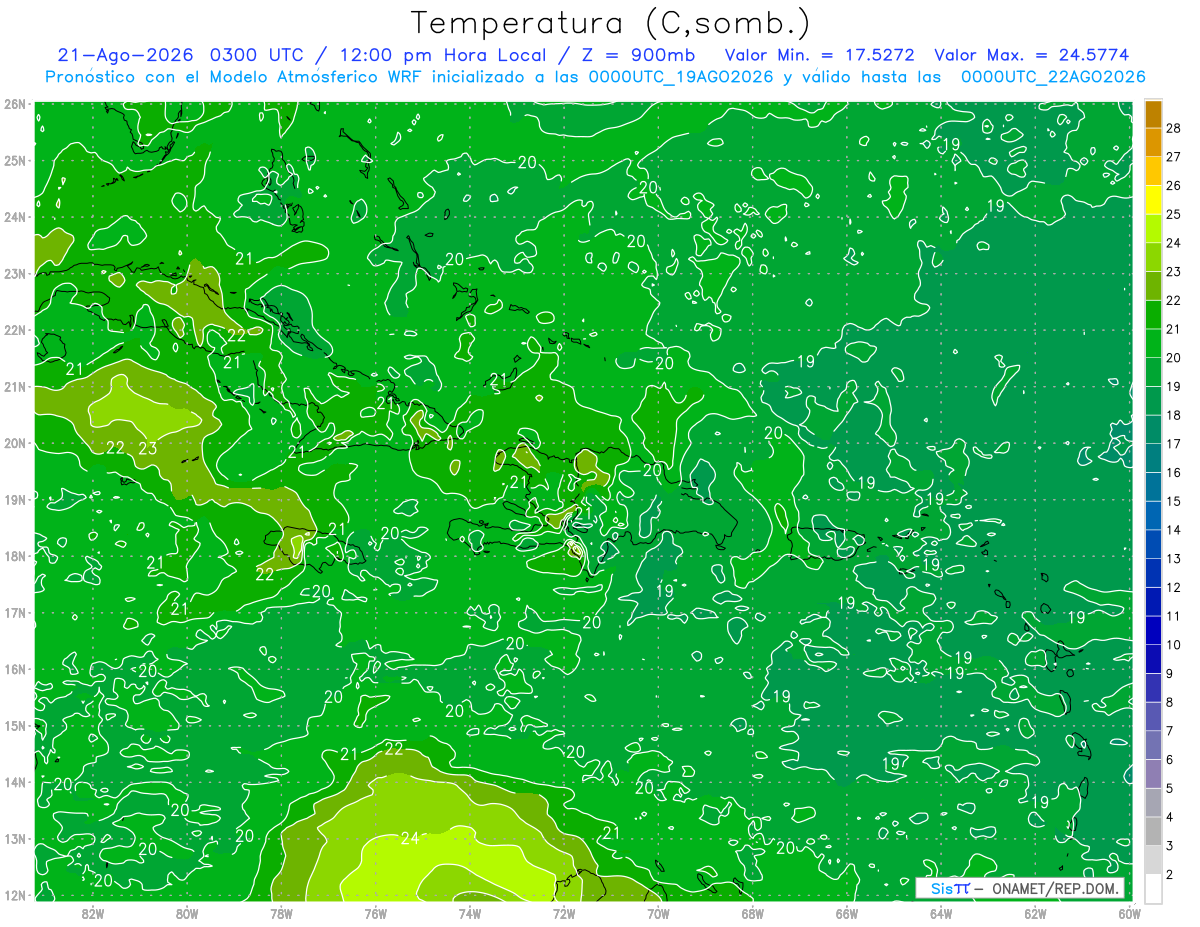
Task: Click the valid-until time '0000UTC_22AGO2026'
Action: pos(1053,76)
